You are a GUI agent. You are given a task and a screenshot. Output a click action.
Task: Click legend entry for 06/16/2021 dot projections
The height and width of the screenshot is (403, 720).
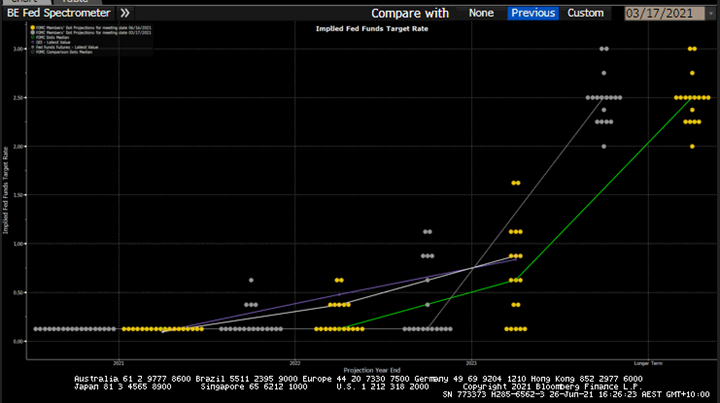coord(93,28)
